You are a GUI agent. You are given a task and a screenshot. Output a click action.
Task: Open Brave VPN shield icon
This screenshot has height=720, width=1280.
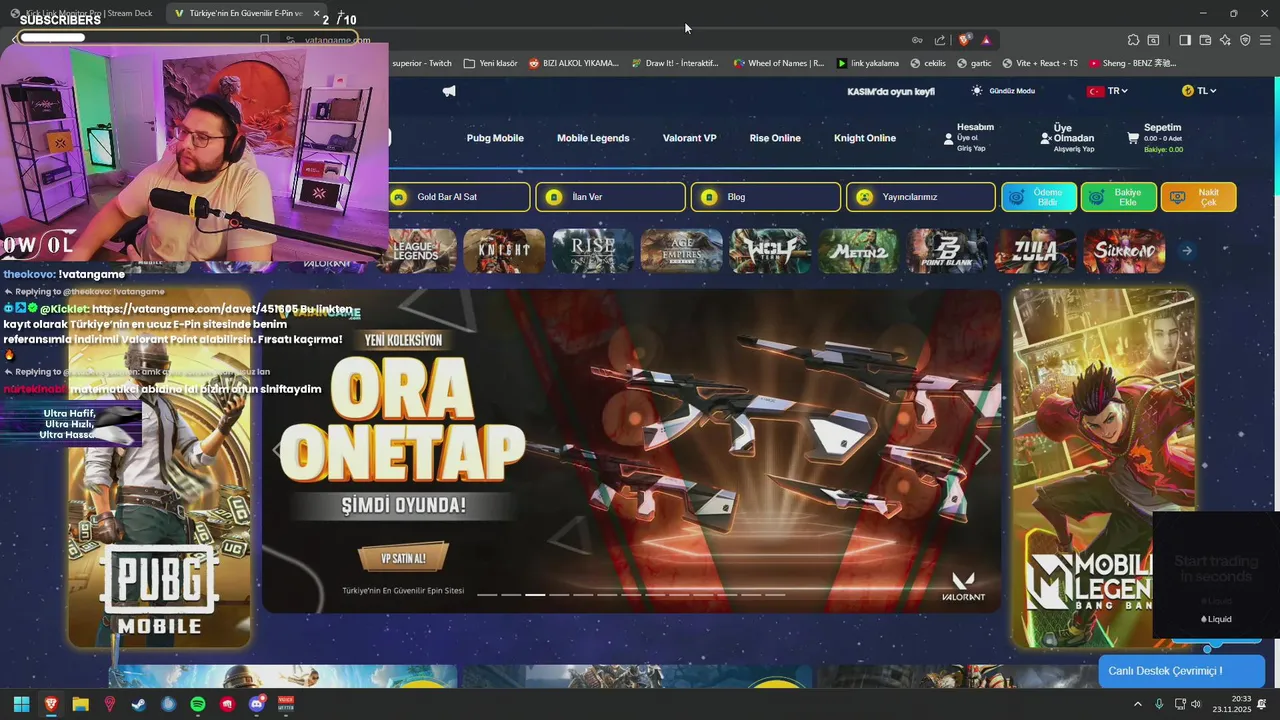(x=1245, y=40)
